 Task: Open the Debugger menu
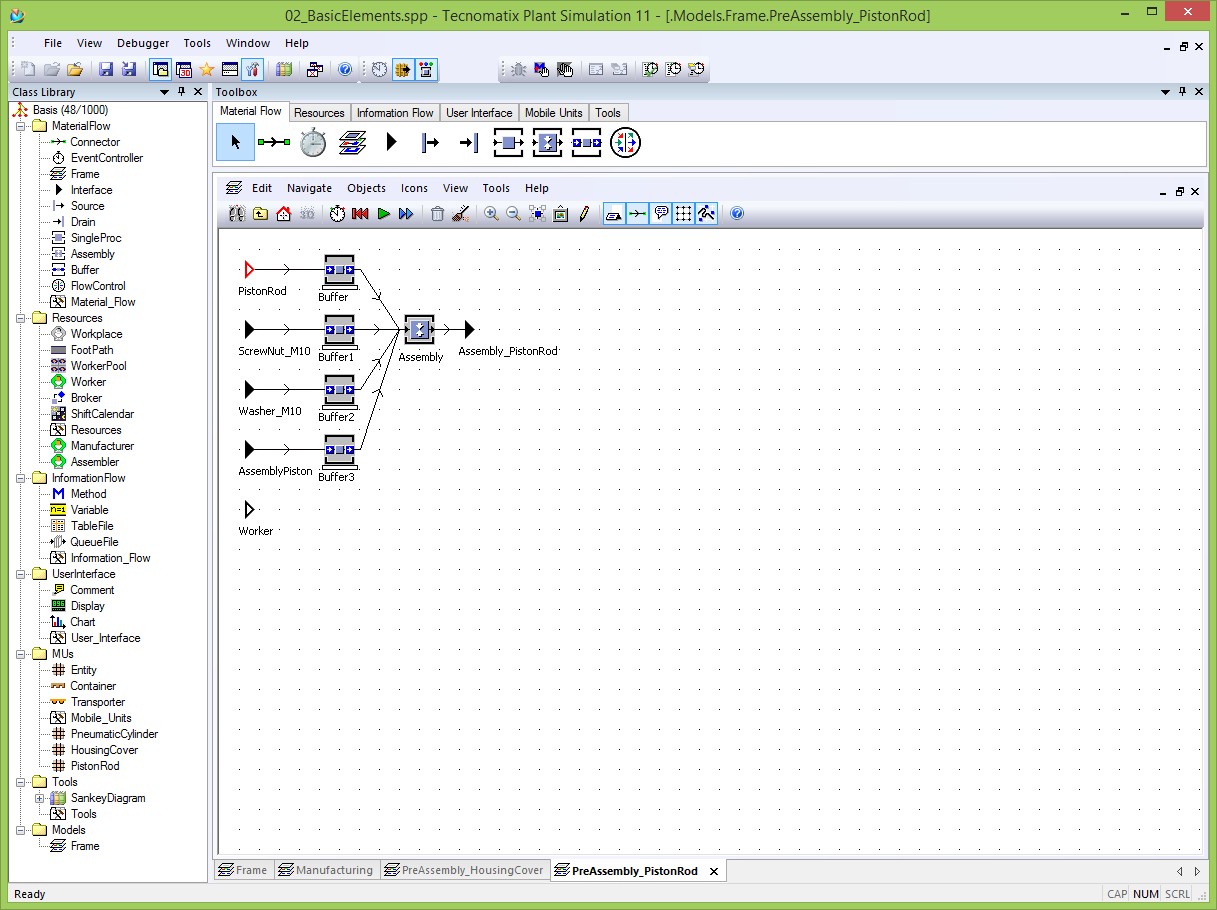pos(143,43)
